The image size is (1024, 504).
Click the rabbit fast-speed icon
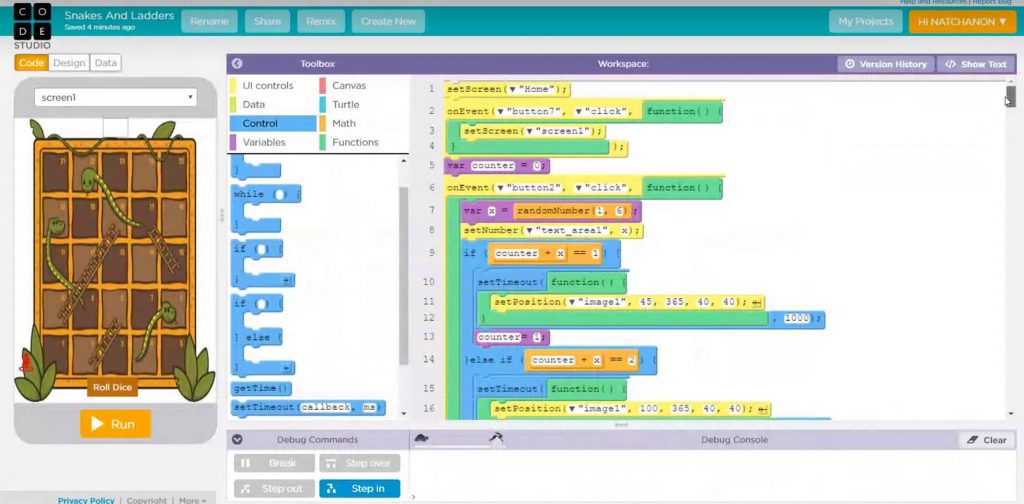click(x=496, y=437)
